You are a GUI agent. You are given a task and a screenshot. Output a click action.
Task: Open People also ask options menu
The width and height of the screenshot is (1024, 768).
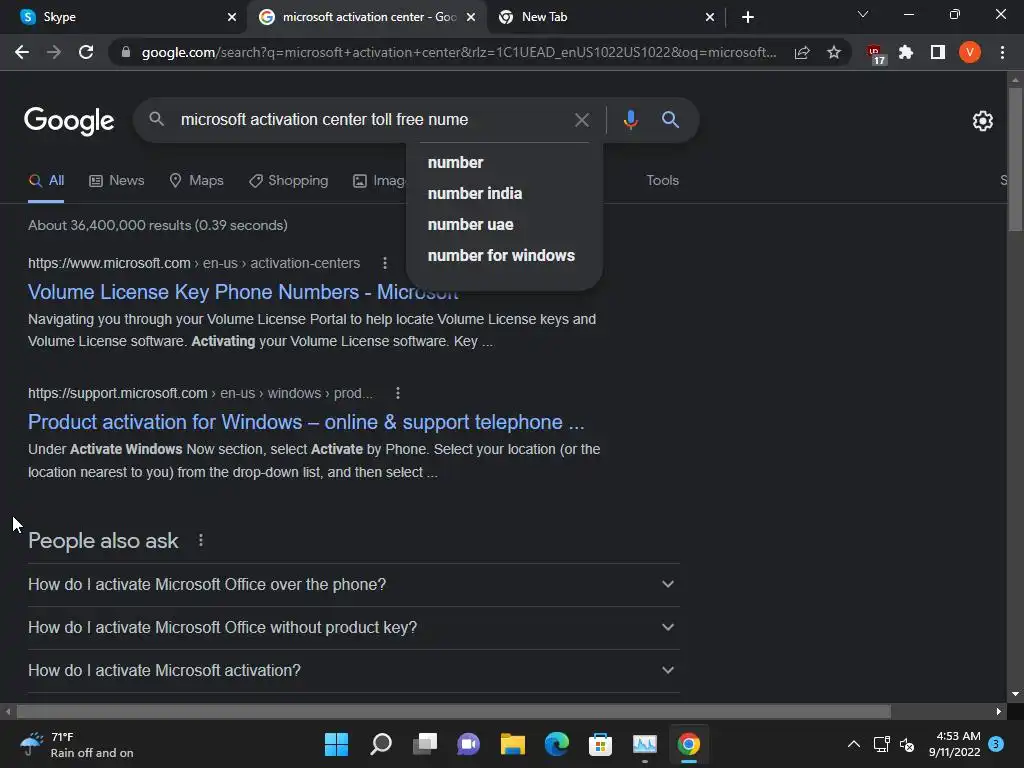pyautogui.click(x=200, y=541)
